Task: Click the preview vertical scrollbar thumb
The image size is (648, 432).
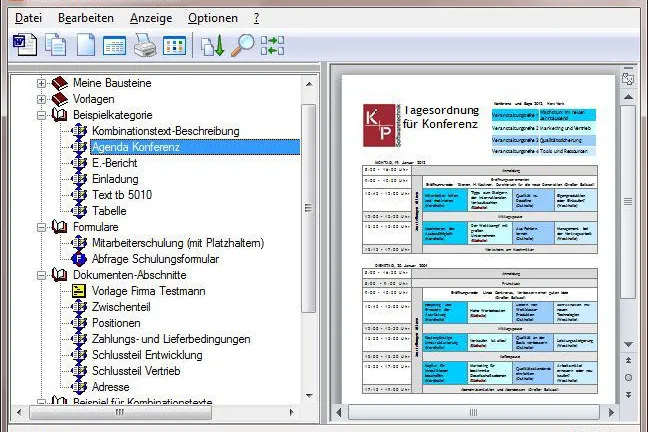Action: (628, 201)
